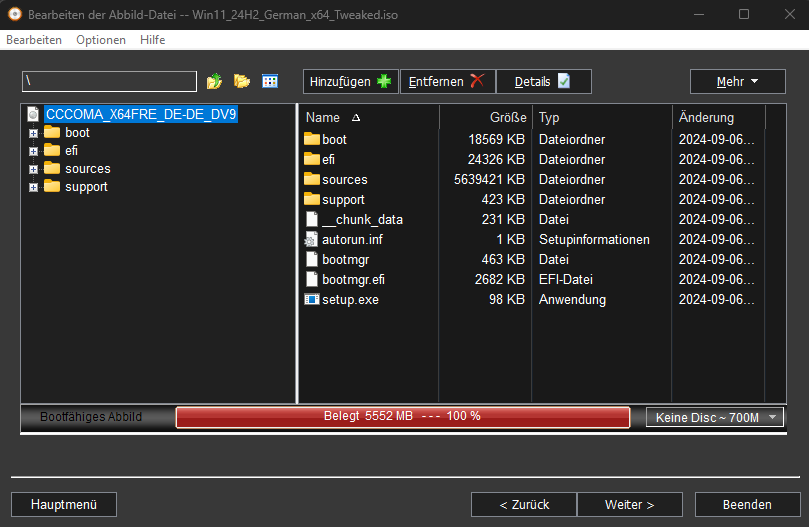Click boot folder icon in file list

[x=312, y=139]
